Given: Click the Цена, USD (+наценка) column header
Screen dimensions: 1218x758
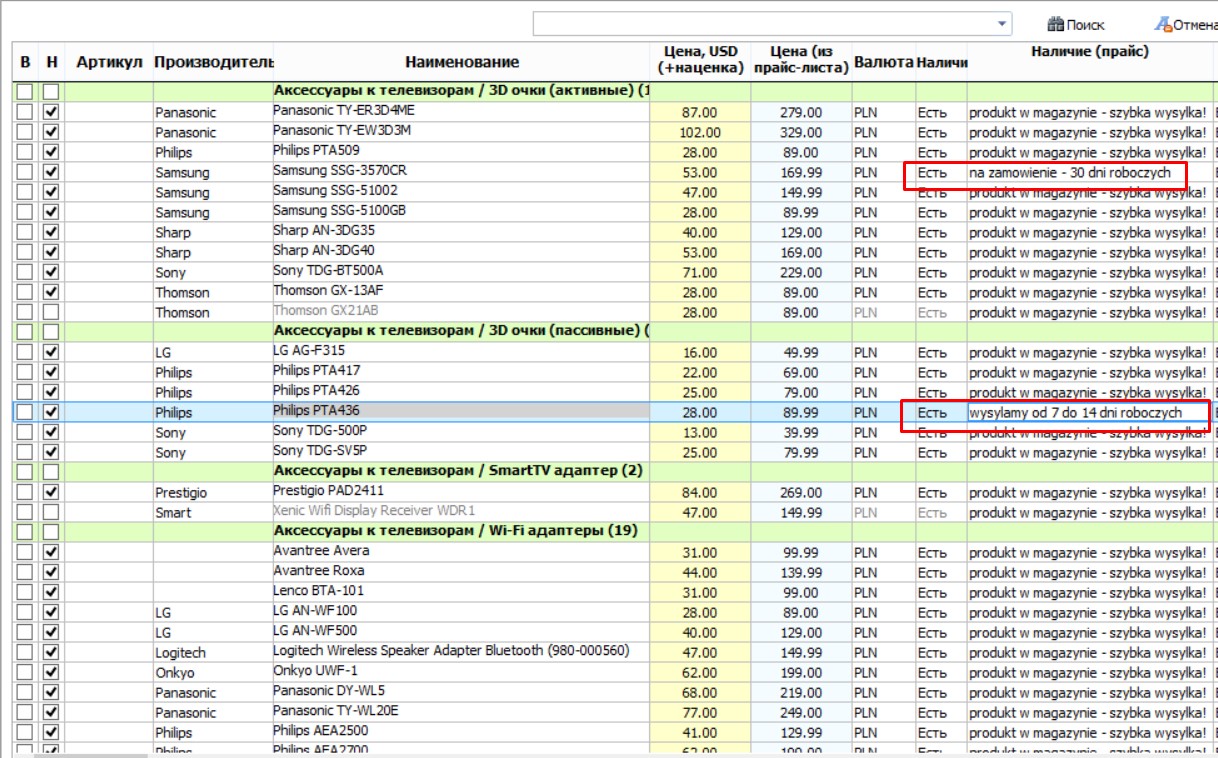Looking at the screenshot, I should click(x=700, y=60).
